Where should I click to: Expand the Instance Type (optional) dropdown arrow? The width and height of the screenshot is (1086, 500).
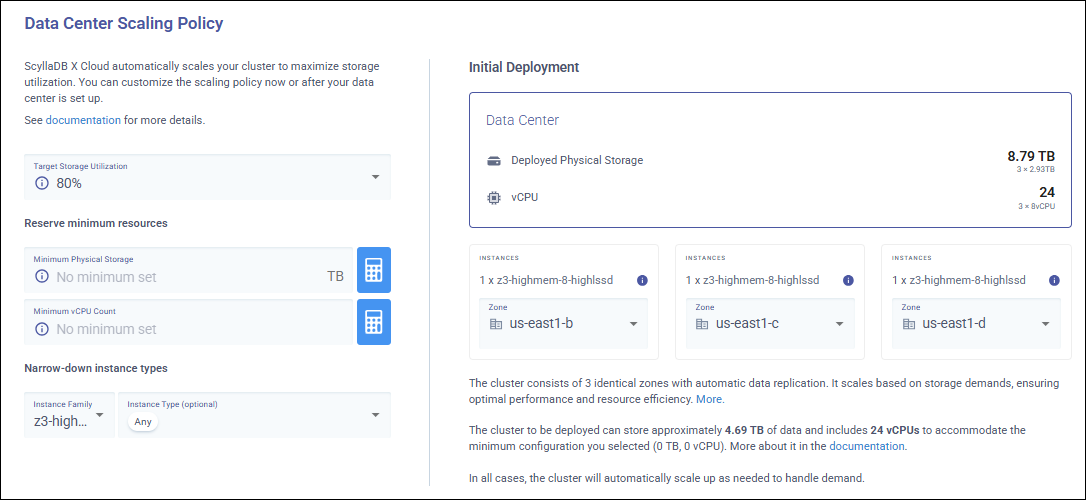(x=375, y=415)
